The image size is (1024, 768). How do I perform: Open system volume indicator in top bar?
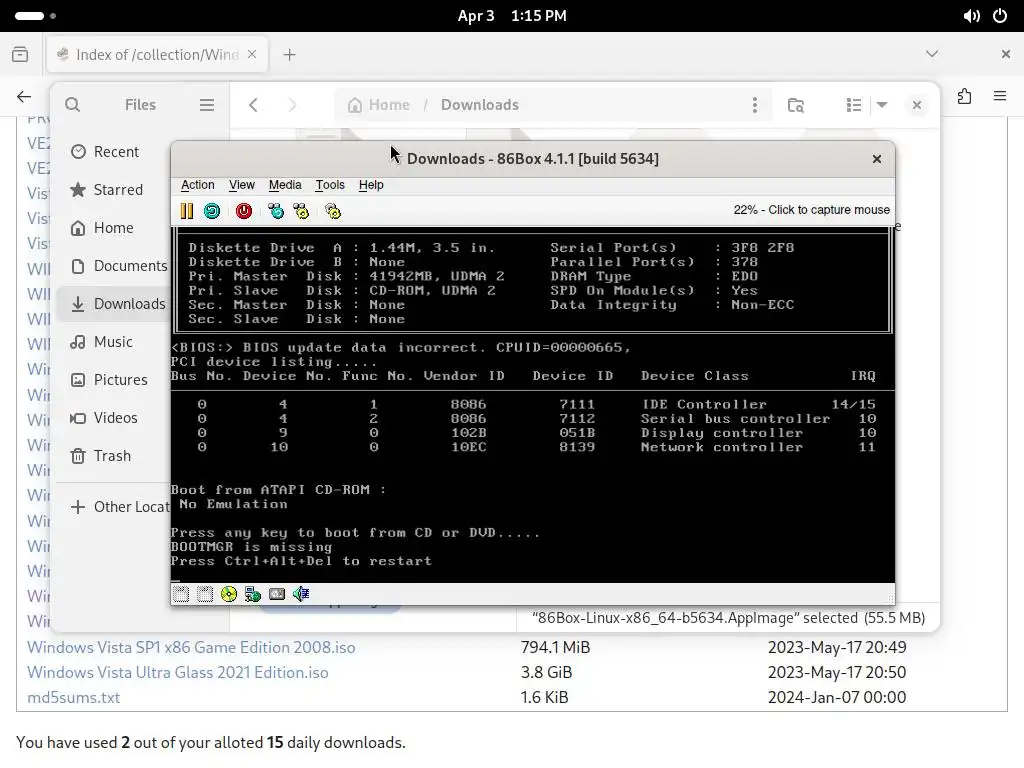point(971,16)
